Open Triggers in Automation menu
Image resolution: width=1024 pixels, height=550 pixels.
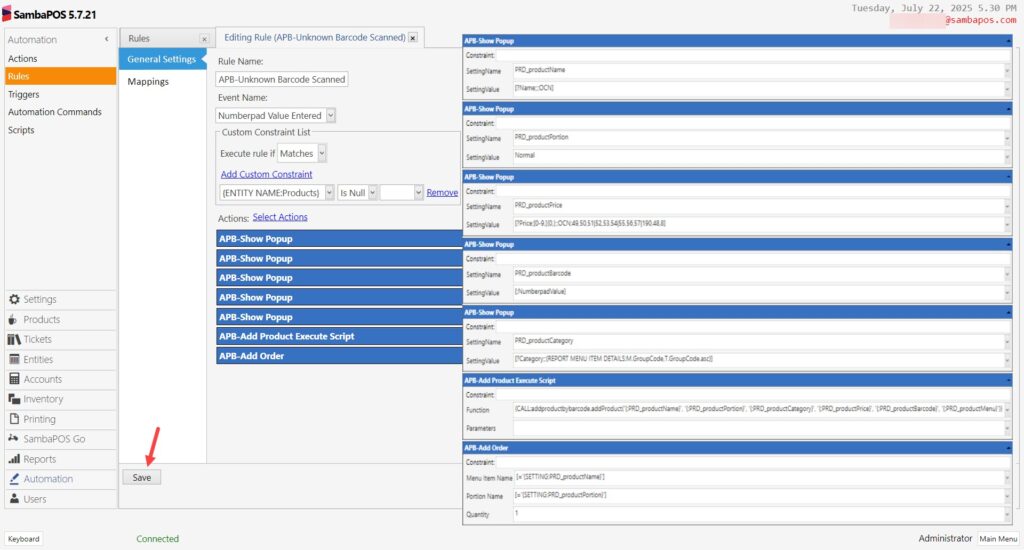(x=24, y=95)
